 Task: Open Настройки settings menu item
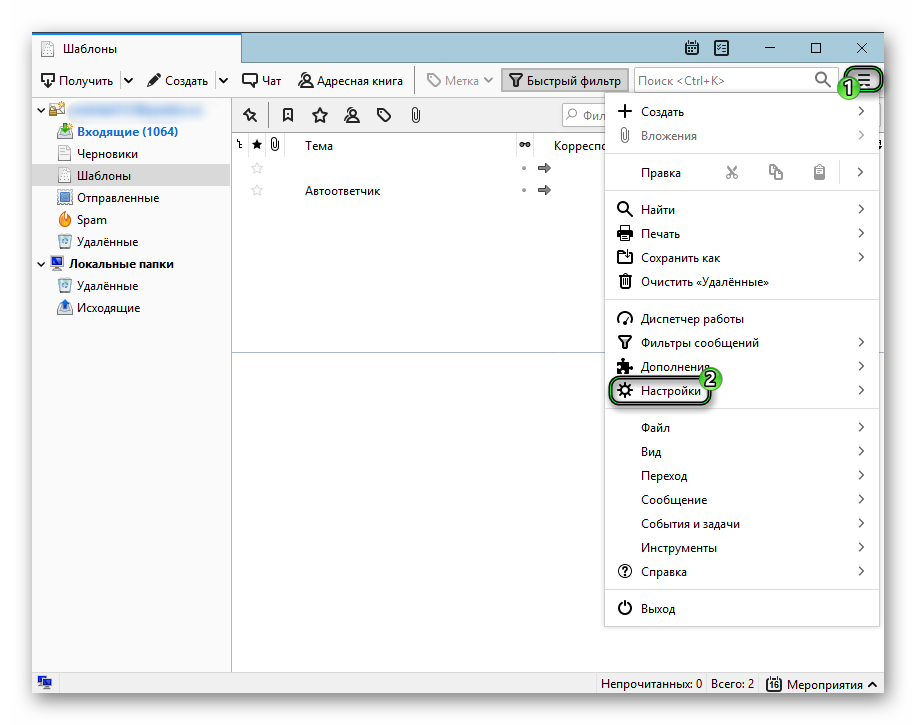(741, 391)
